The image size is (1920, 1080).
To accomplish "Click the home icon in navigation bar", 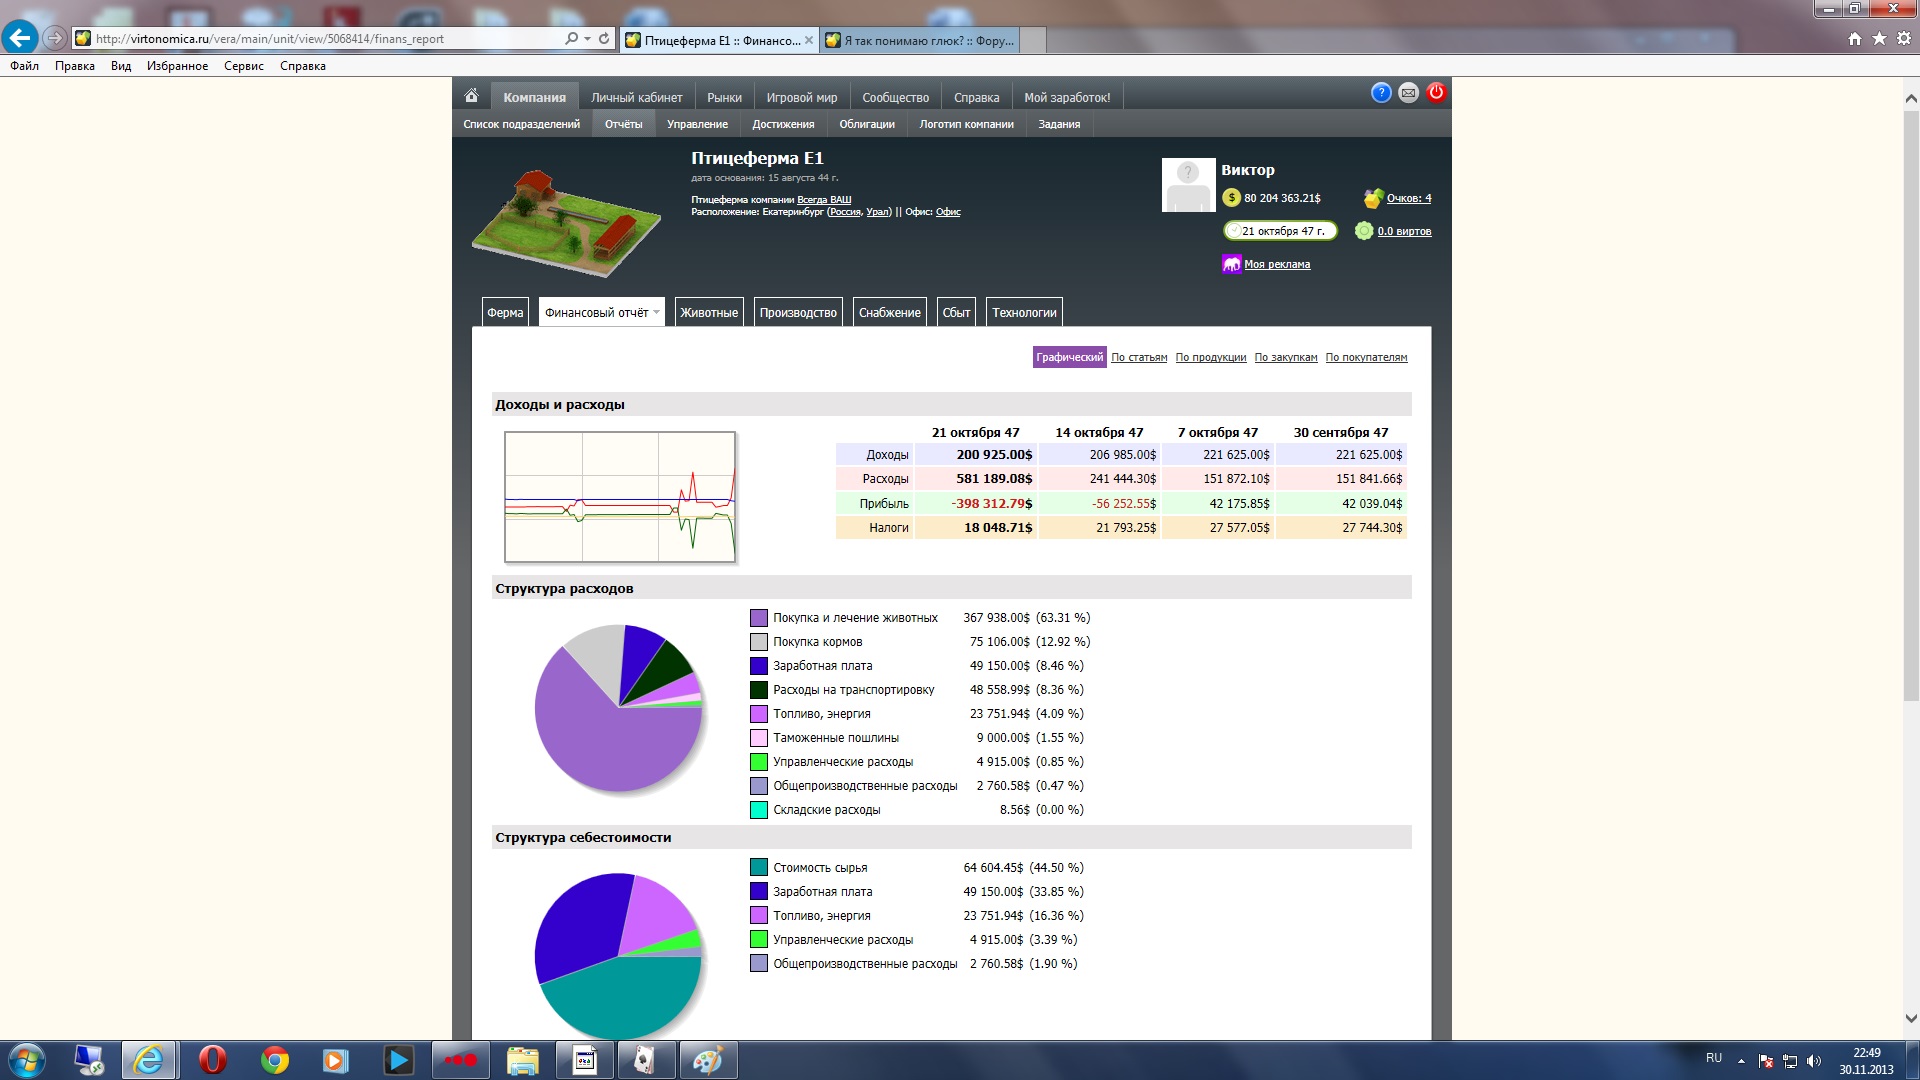I will [471, 96].
